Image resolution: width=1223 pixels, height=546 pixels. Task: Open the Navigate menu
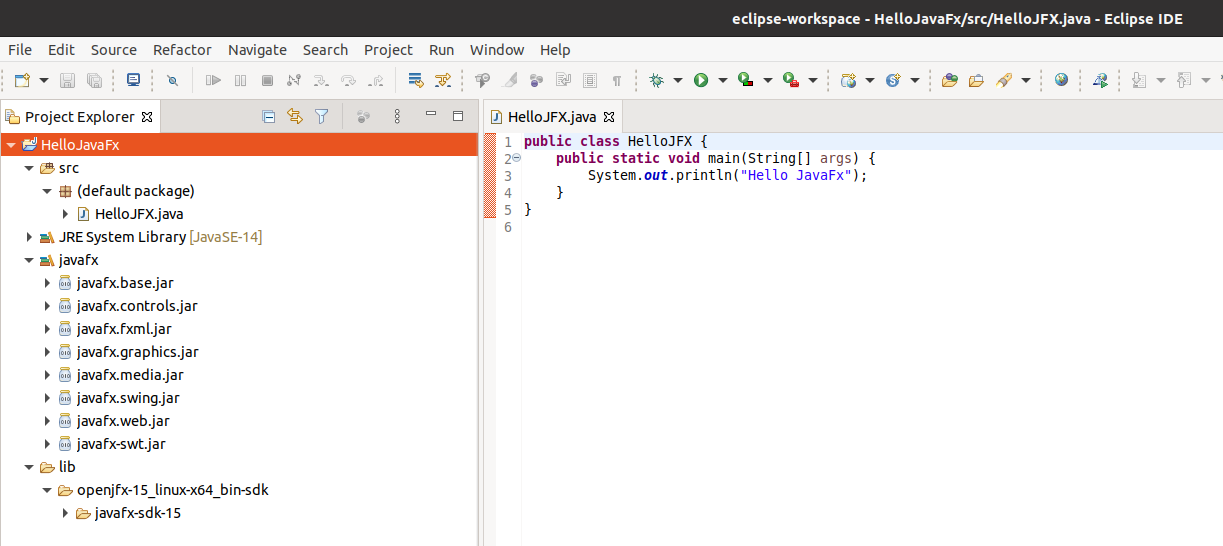click(257, 50)
